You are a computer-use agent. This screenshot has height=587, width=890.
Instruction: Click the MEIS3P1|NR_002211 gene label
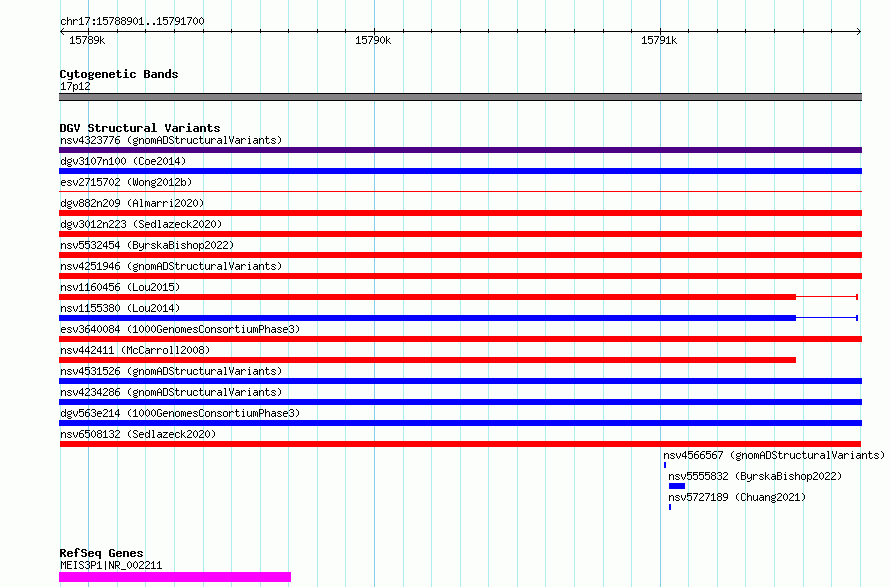(x=111, y=565)
